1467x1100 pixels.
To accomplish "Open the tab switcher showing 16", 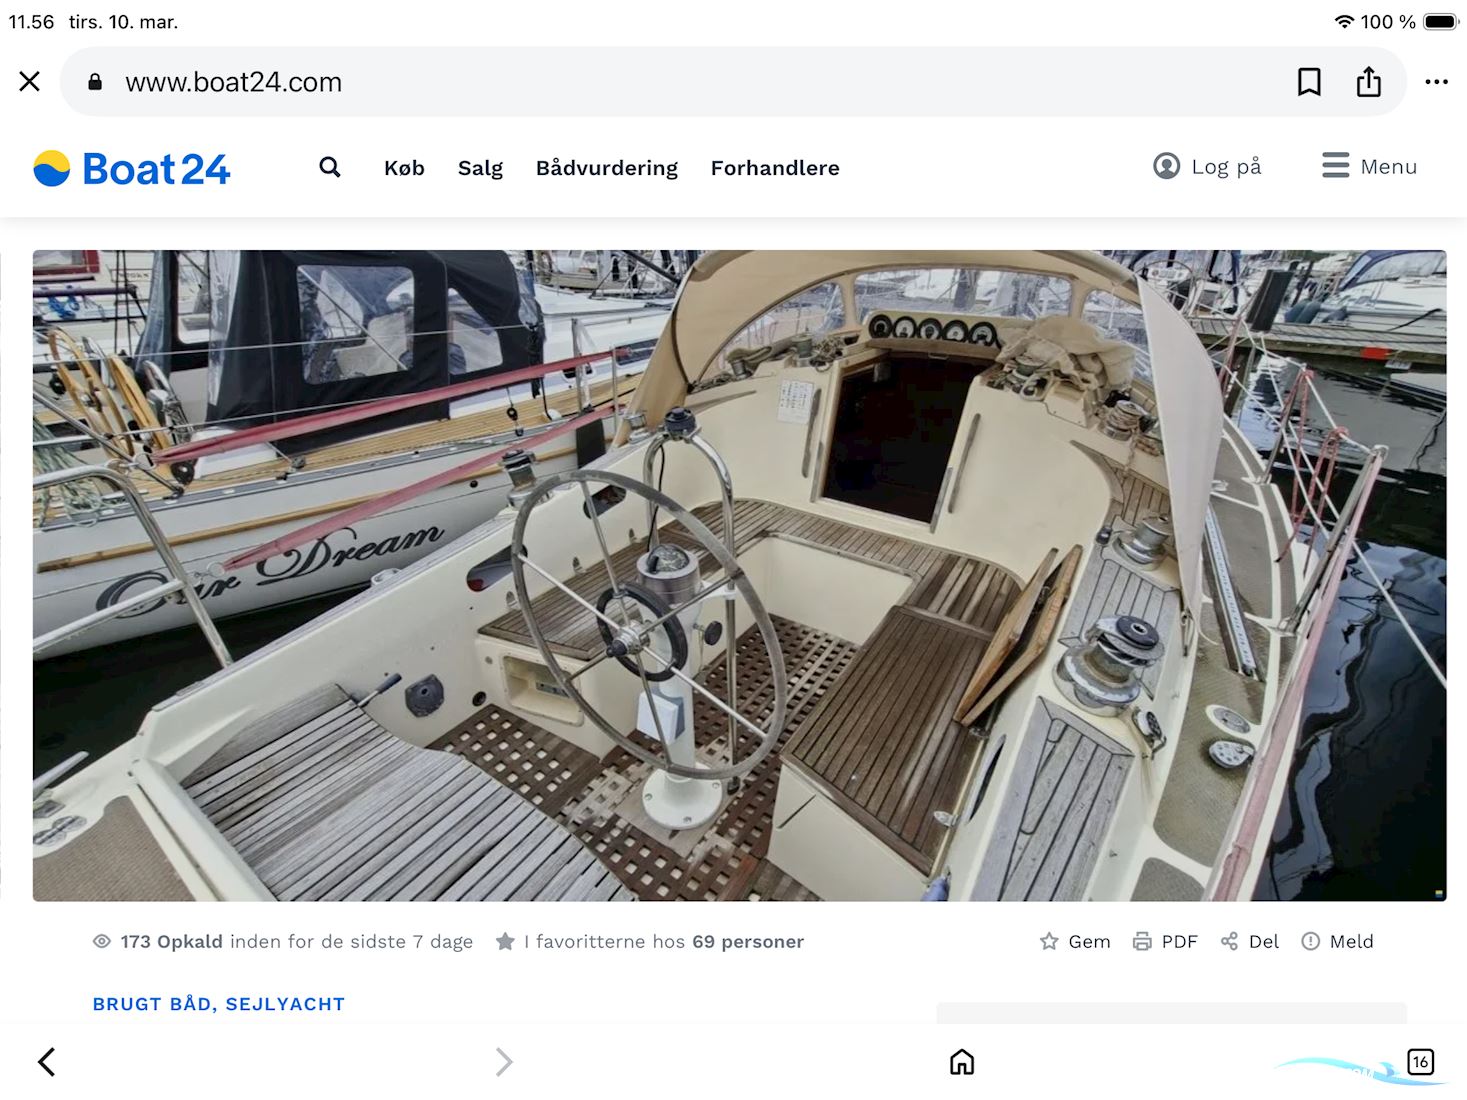I will [x=1420, y=1061].
